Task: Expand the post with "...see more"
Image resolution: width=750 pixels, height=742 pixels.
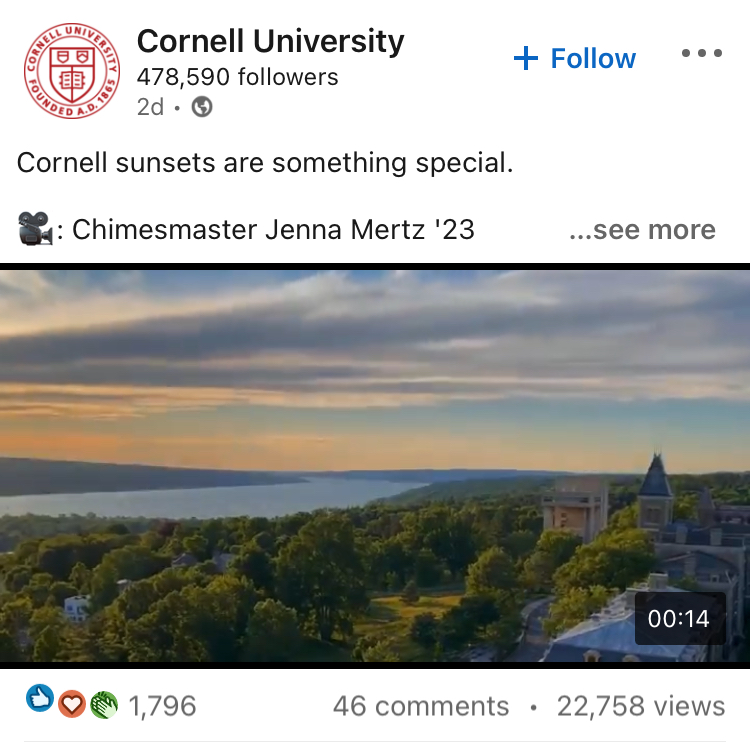Action: coord(642,230)
